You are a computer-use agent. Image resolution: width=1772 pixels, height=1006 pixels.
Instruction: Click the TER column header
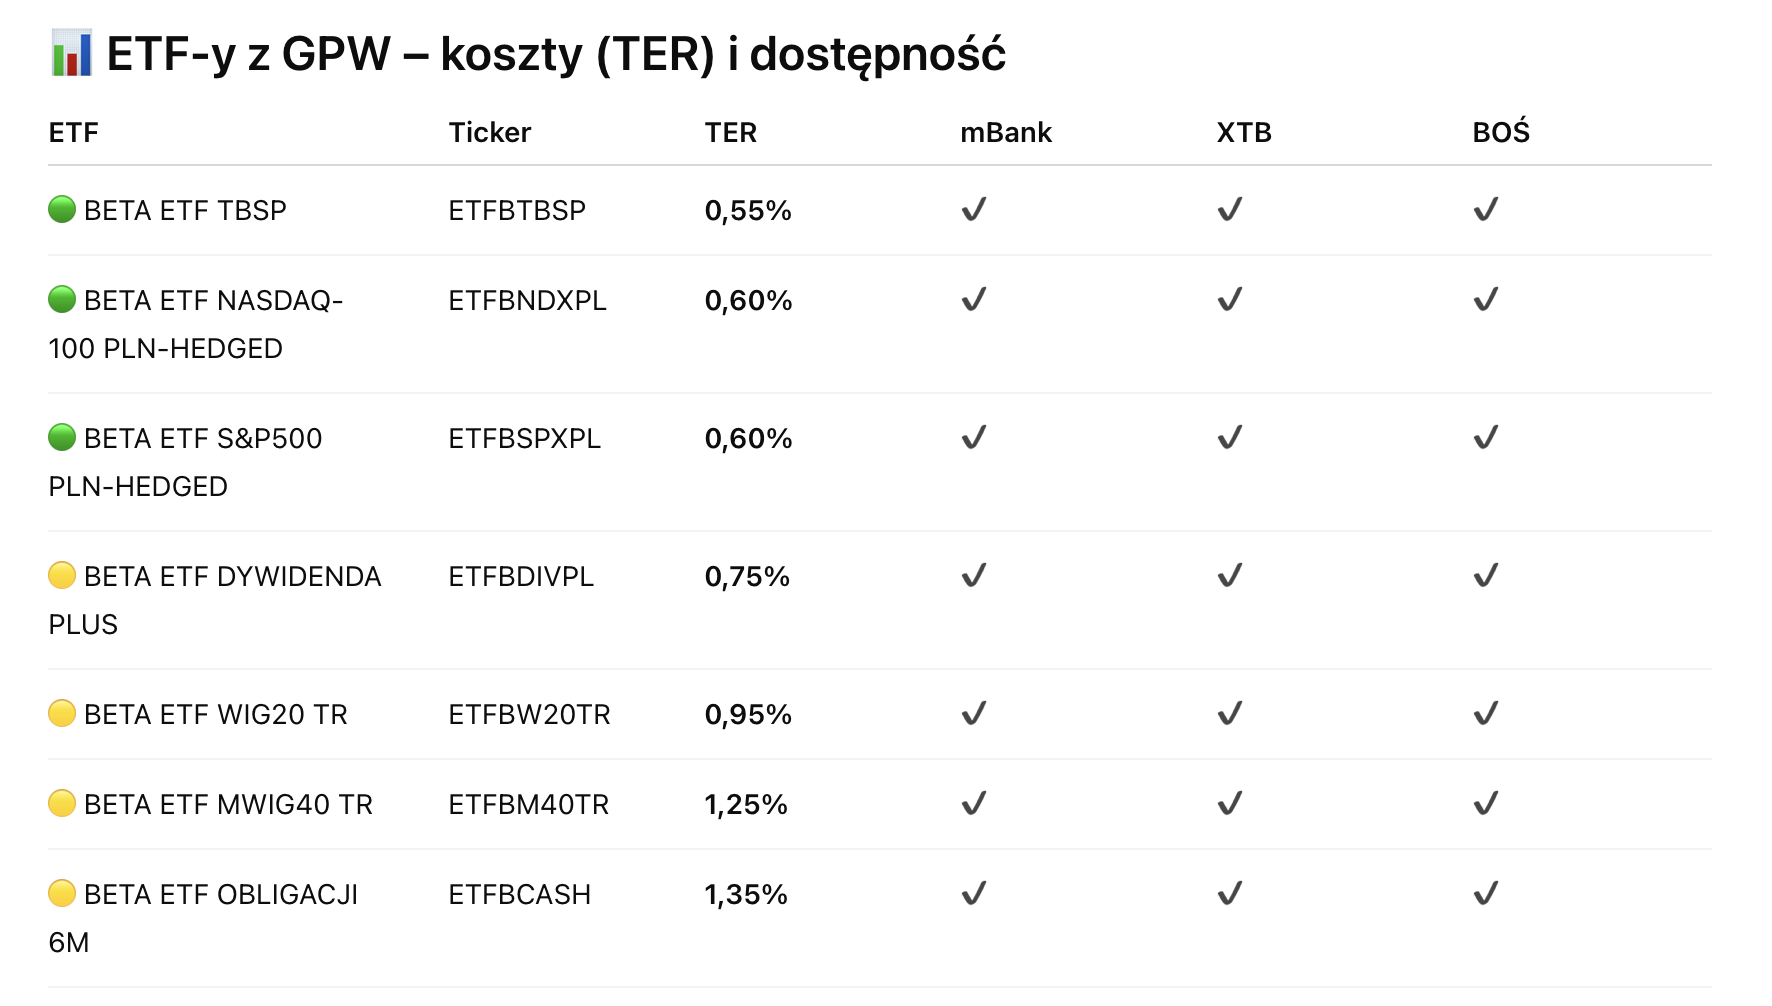730,133
